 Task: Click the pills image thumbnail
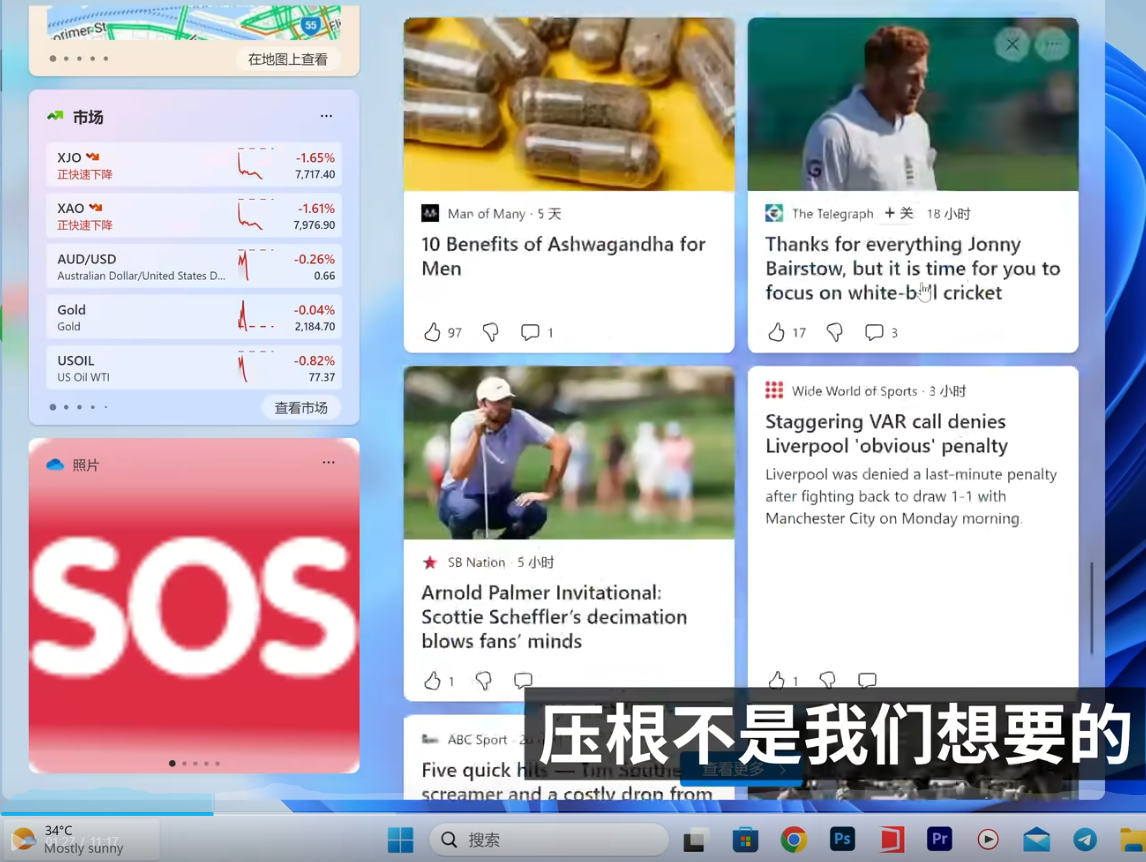pos(569,104)
